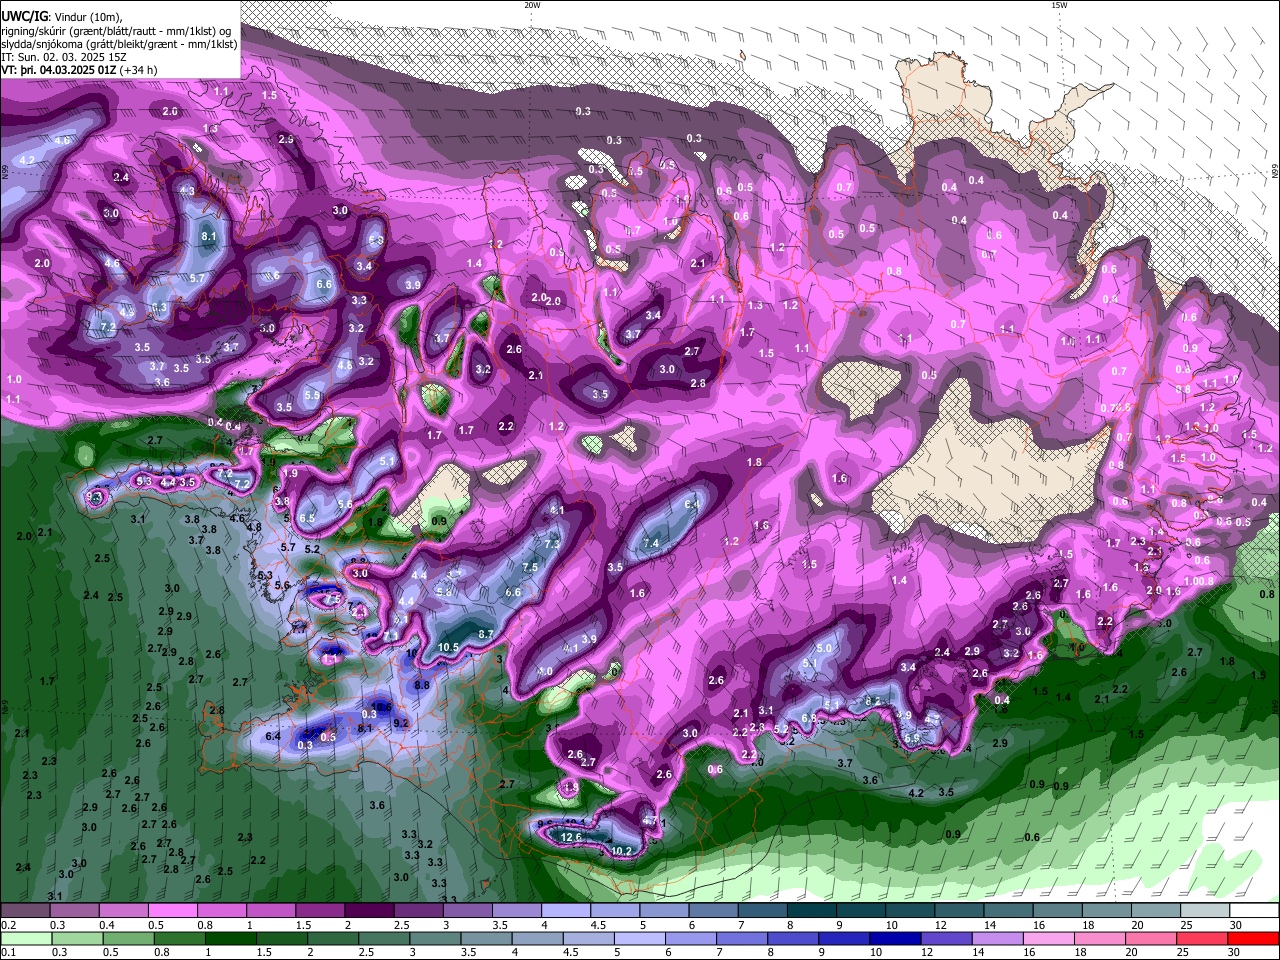The height and width of the screenshot is (960, 1280).
Task: Click the "VT: þri. 04.03.2025 01Z (+34 h)" line
Action: click(x=79, y=70)
